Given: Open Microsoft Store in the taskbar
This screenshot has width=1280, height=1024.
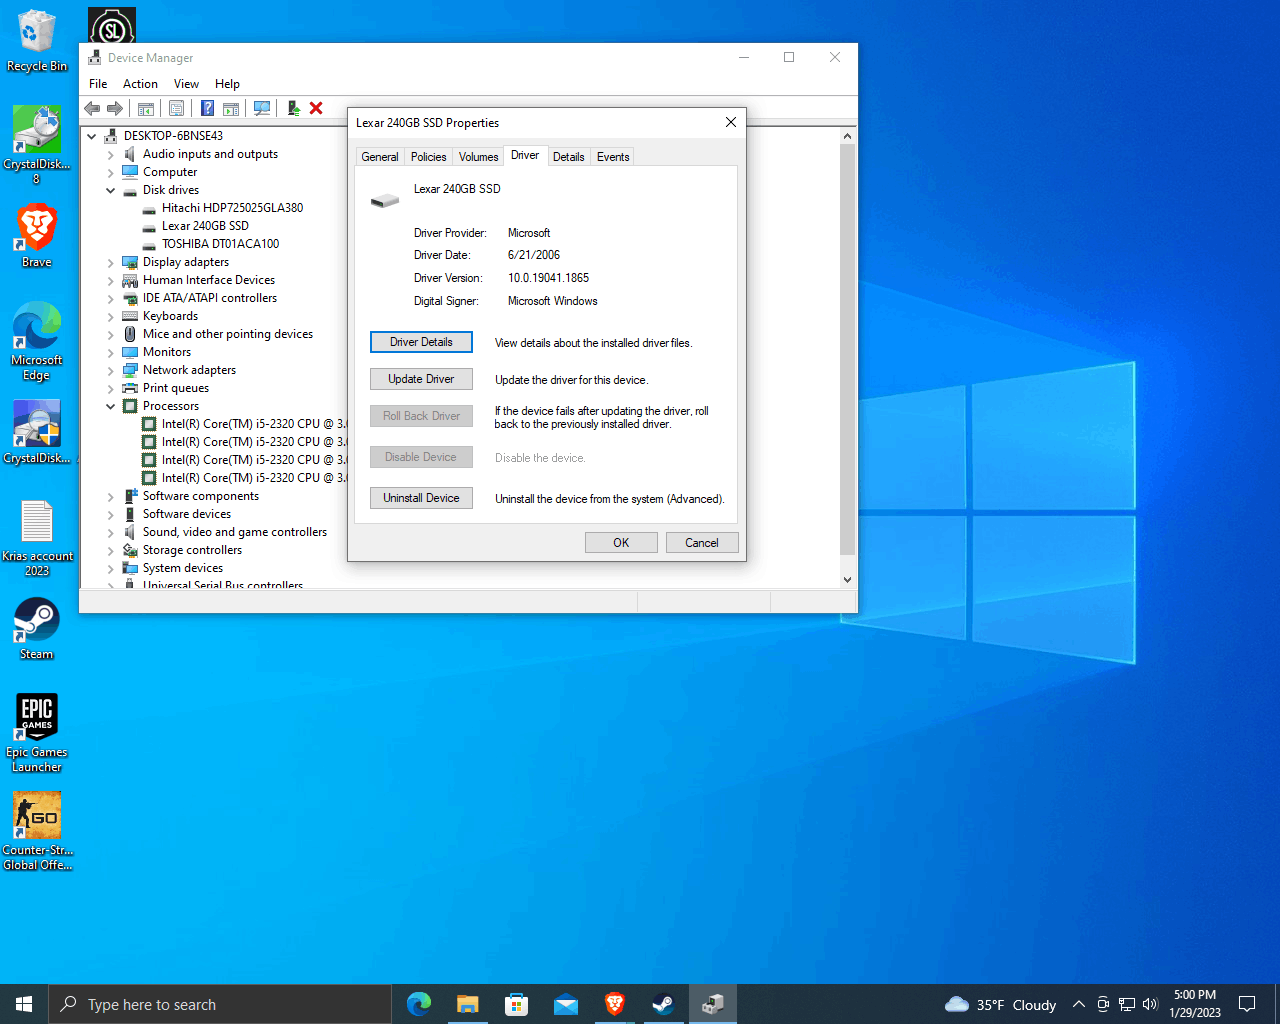Looking at the screenshot, I should [x=516, y=1004].
